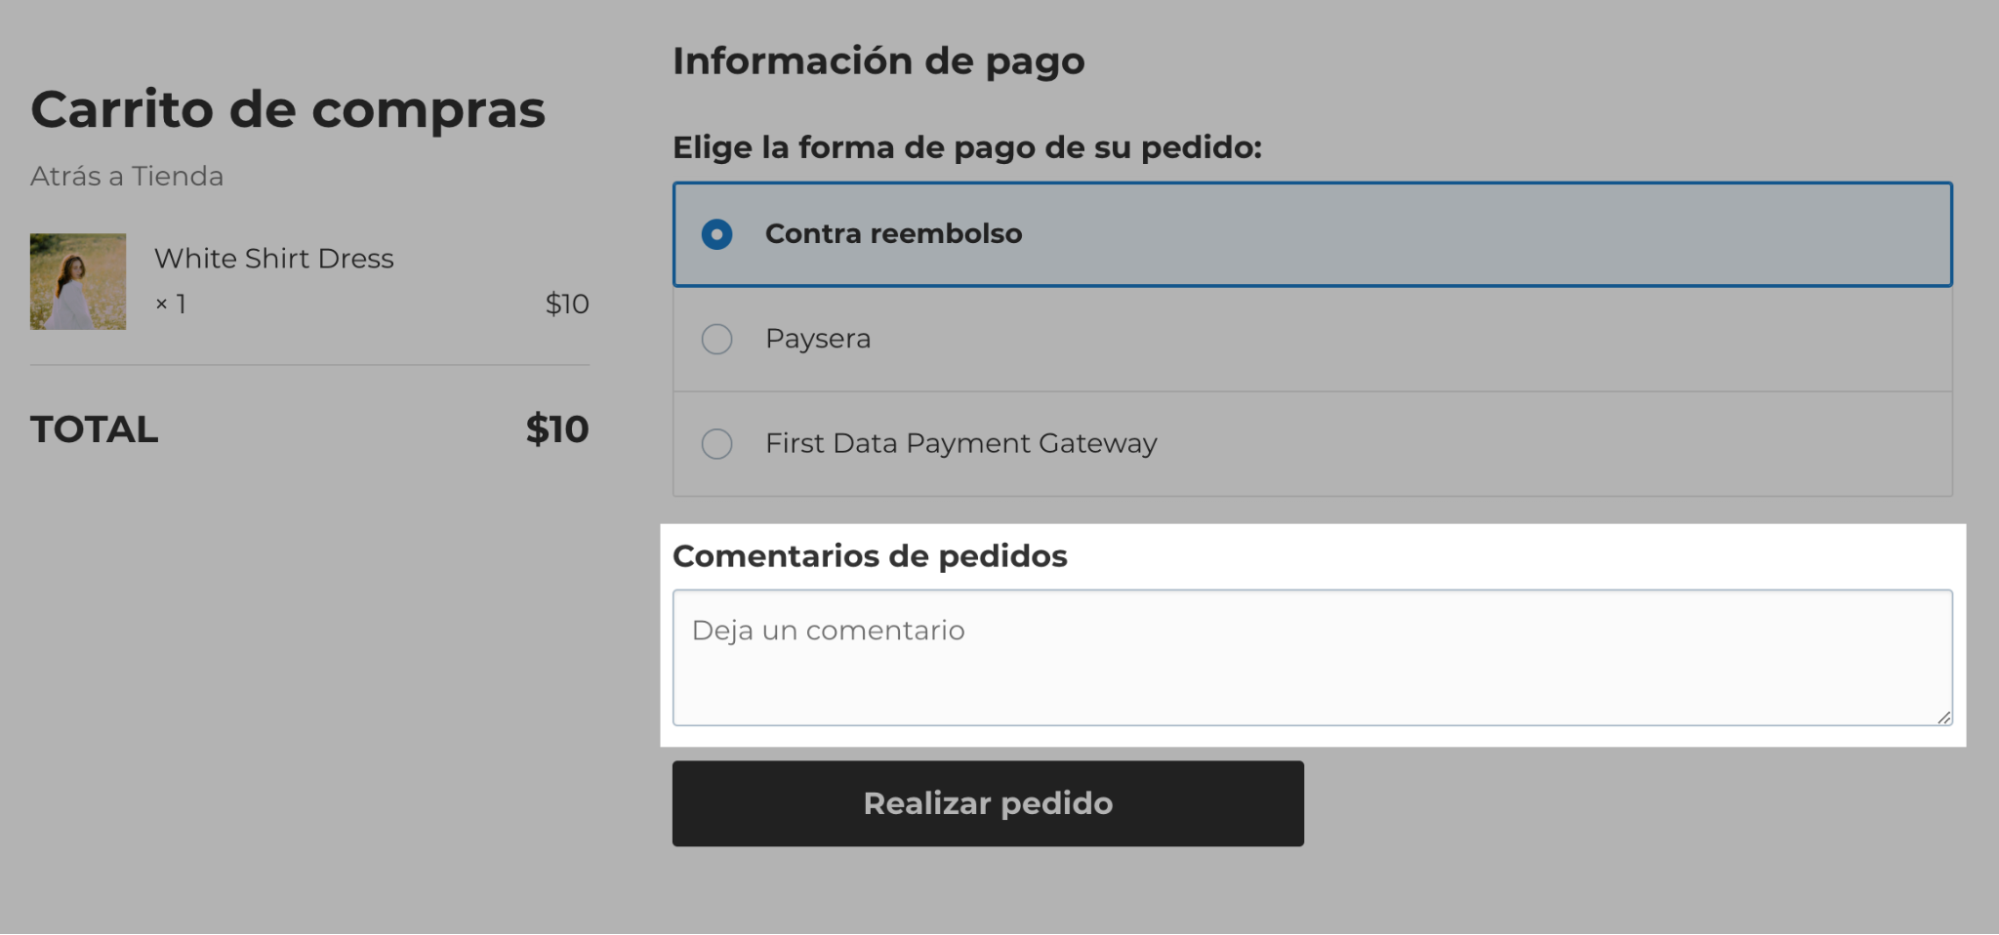Click the TOTAL amount of $10
This screenshot has height=935, width=1999.
[557, 428]
